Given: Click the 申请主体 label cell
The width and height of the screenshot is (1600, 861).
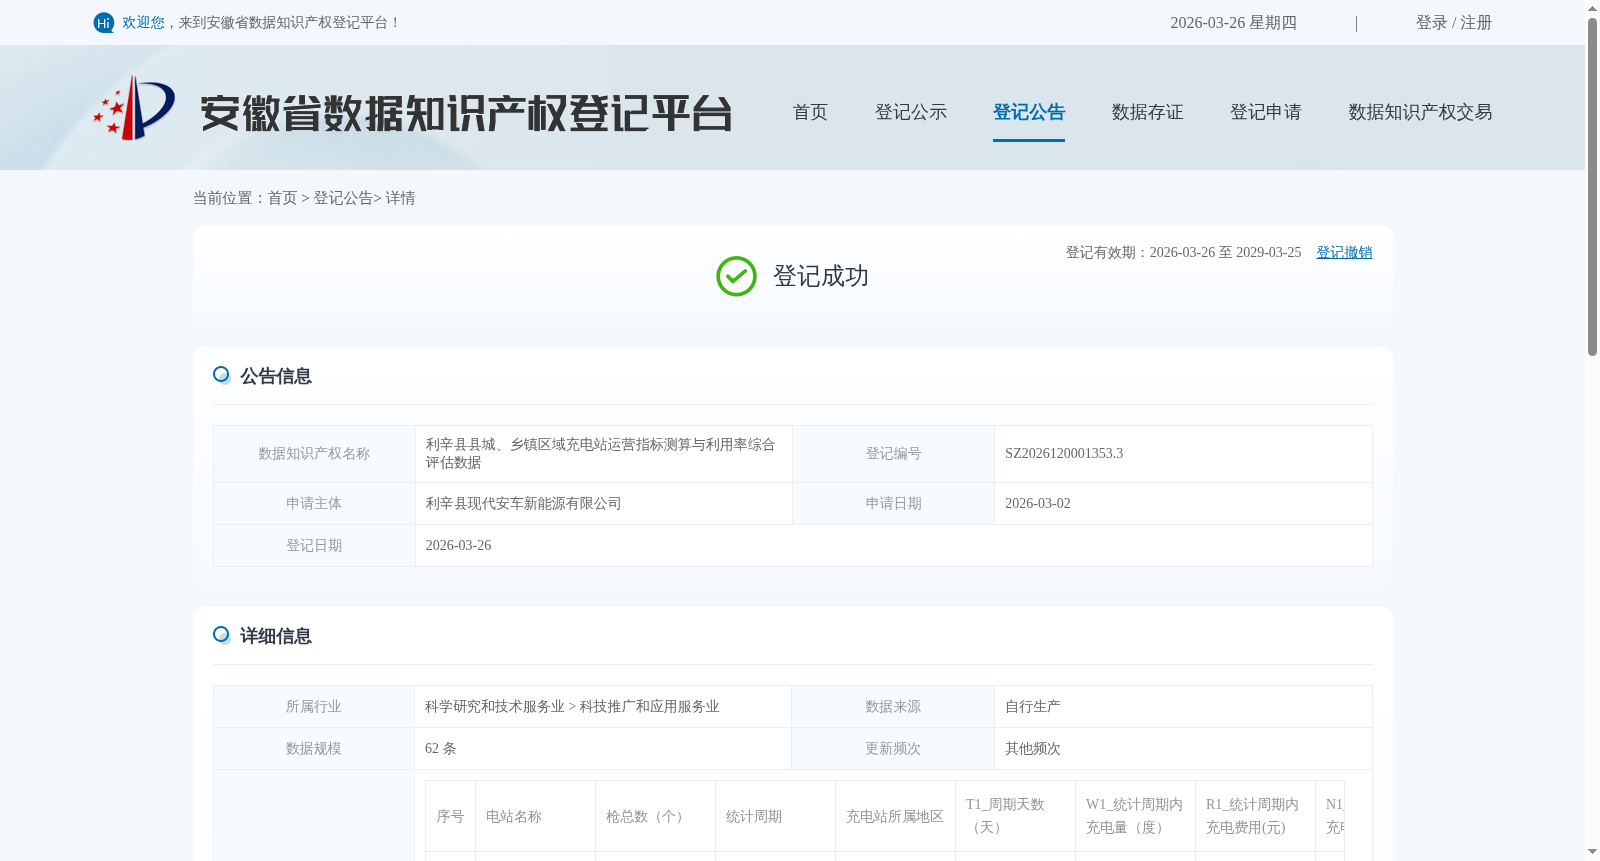Looking at the screenshot, I should (314, 504).
